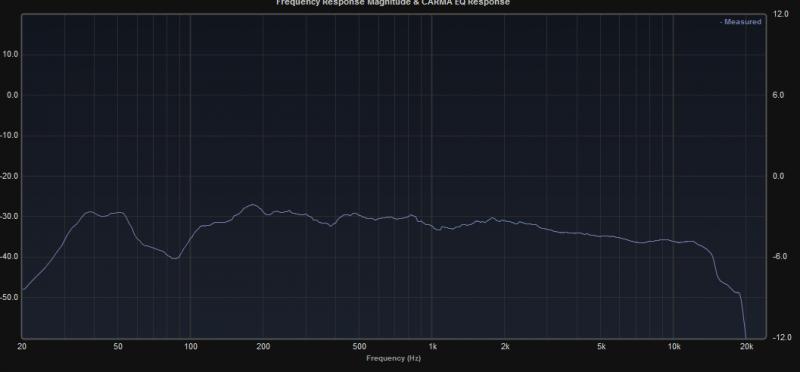Select the chart title text at top
800x372 pixels.
click(x=393, y=3)
